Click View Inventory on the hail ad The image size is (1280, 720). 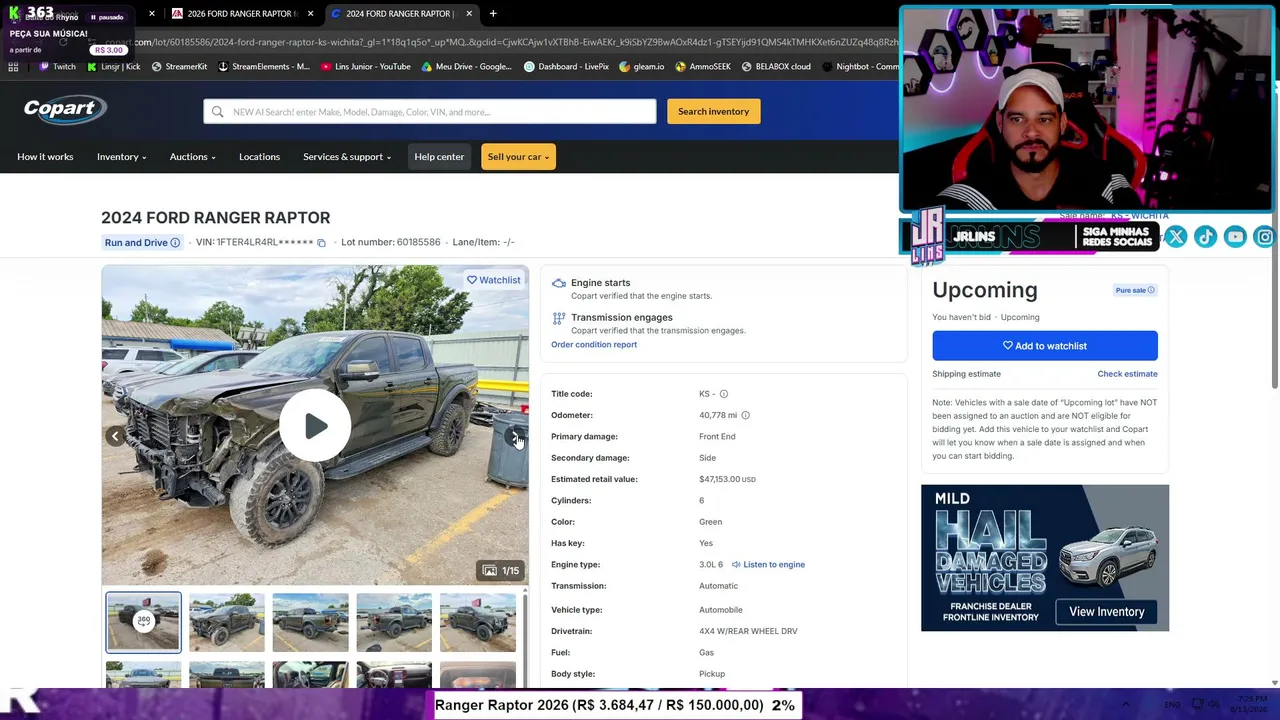[1106, 612]
